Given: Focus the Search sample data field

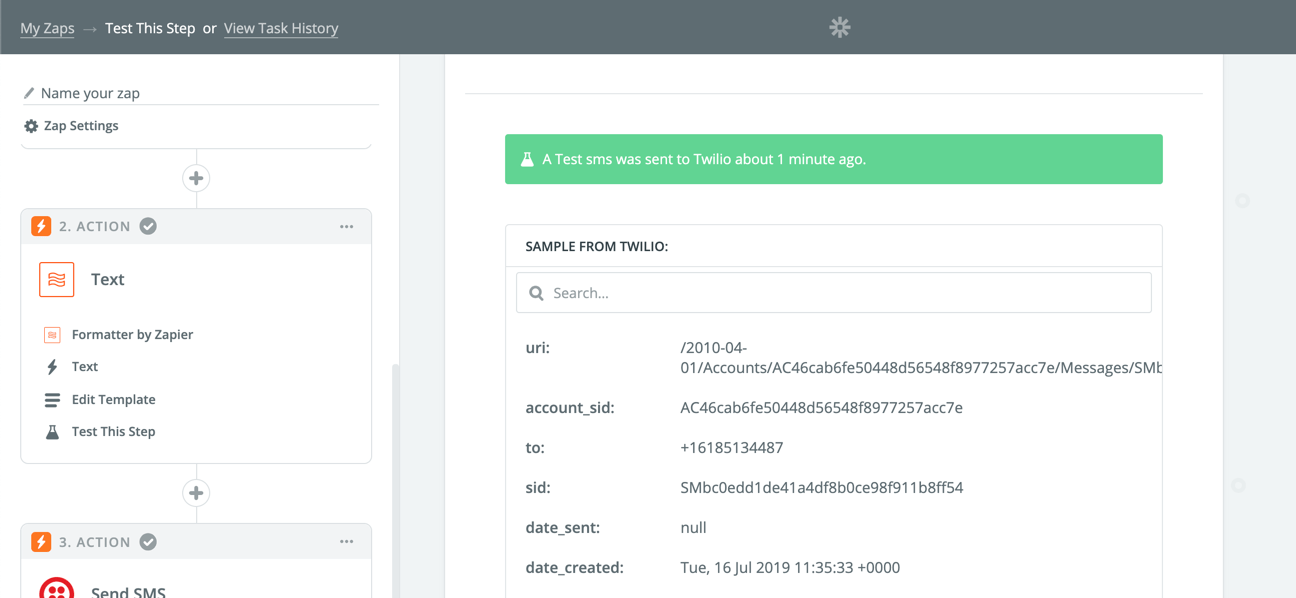Looking at the screenshot, I should [834, 293].
